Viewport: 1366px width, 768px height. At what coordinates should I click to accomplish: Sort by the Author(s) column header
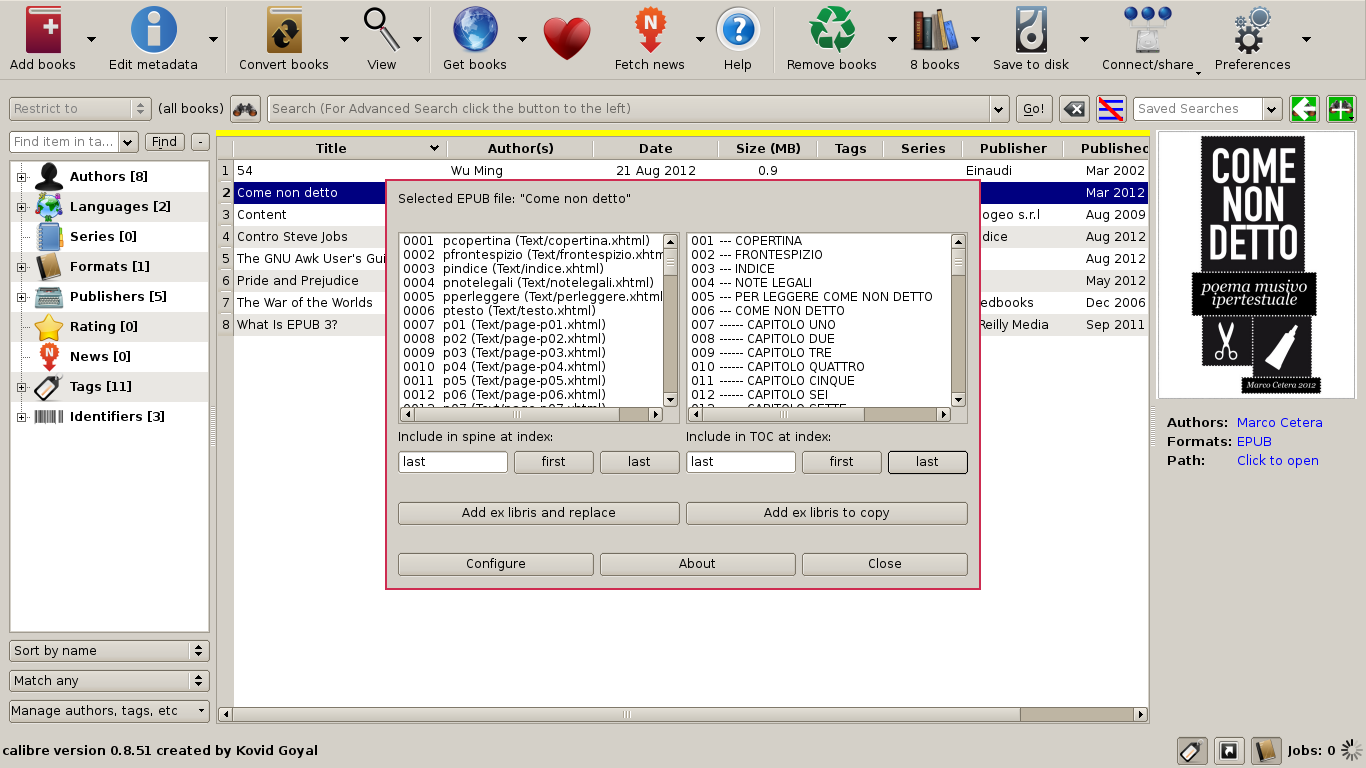pos(520,149)
